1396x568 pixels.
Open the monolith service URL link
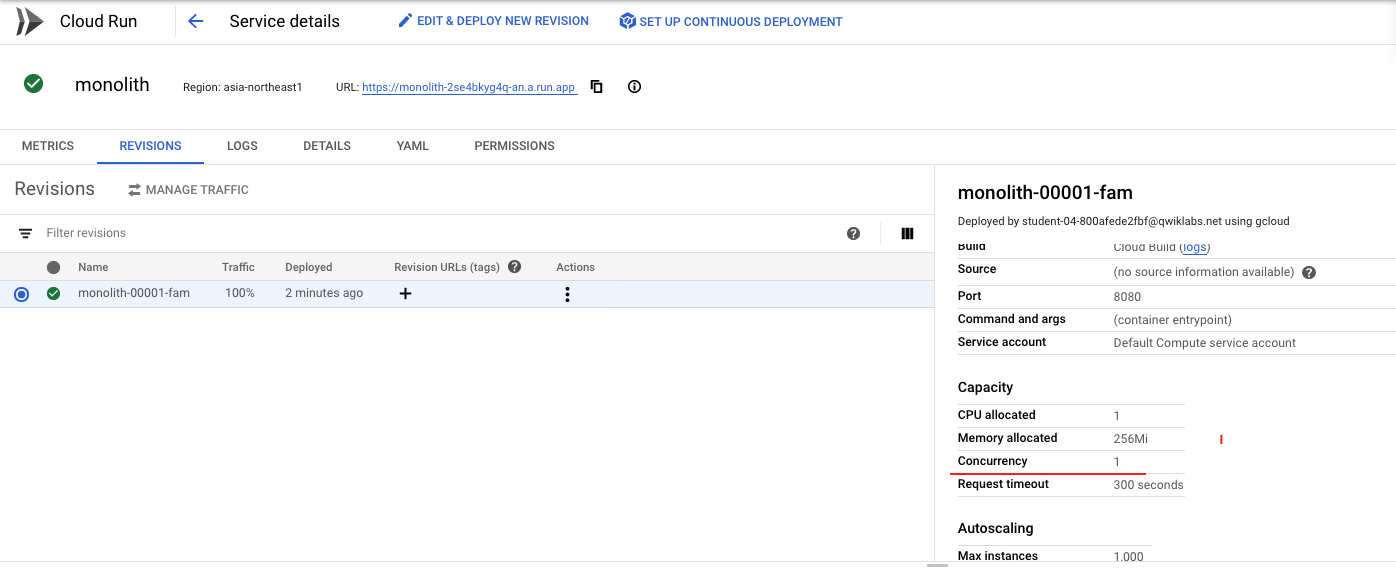(x=469, y=87)
